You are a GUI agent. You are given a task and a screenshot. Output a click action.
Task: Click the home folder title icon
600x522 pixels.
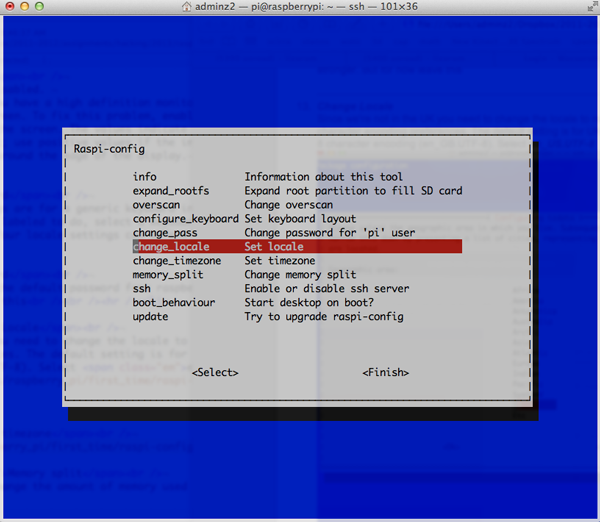(186, 7)
